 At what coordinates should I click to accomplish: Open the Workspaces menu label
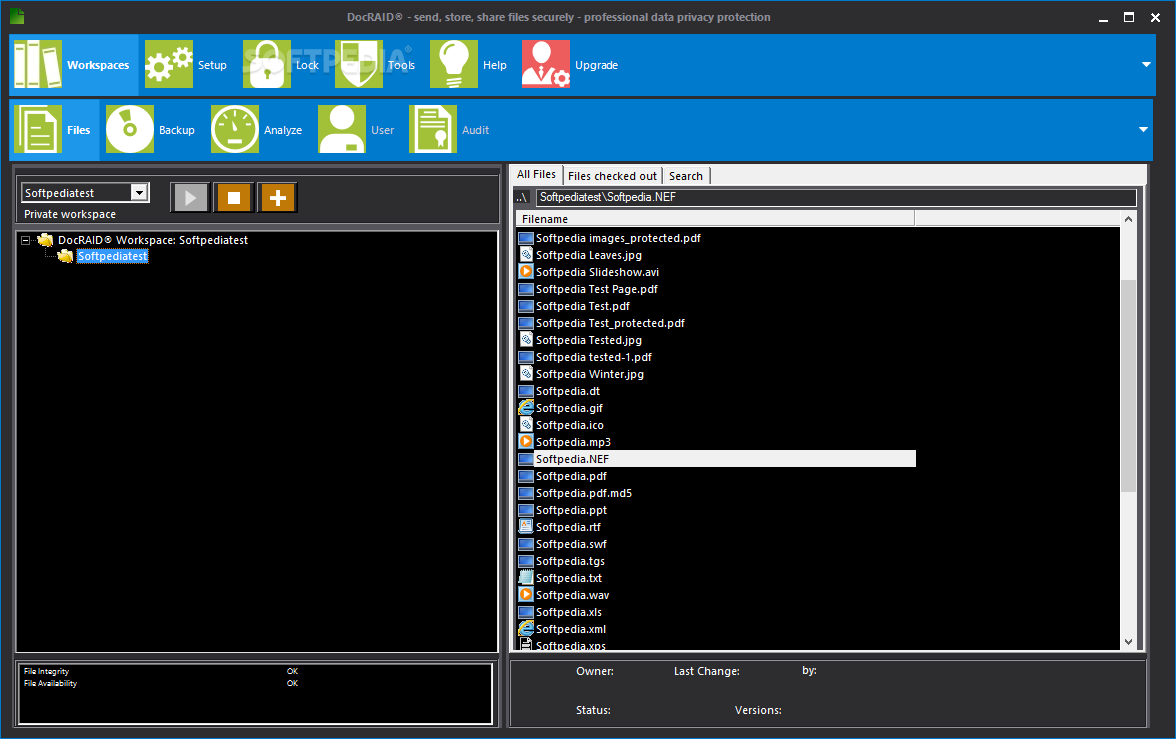click(98, 65)
